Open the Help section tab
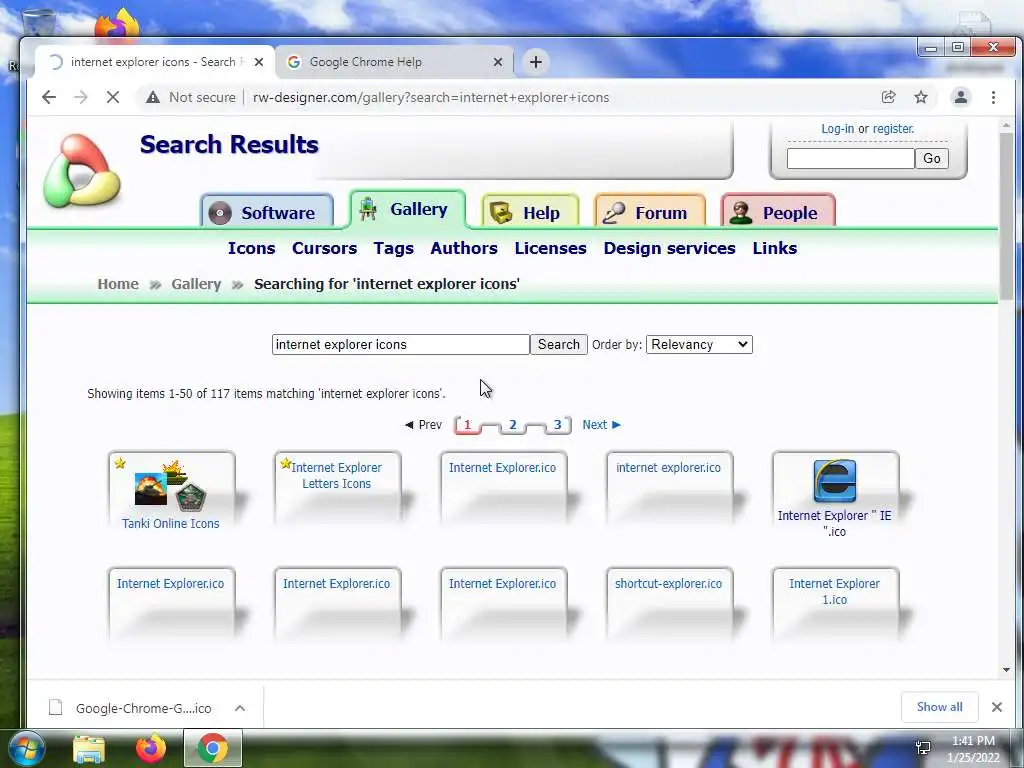 (x=530, y=212)
